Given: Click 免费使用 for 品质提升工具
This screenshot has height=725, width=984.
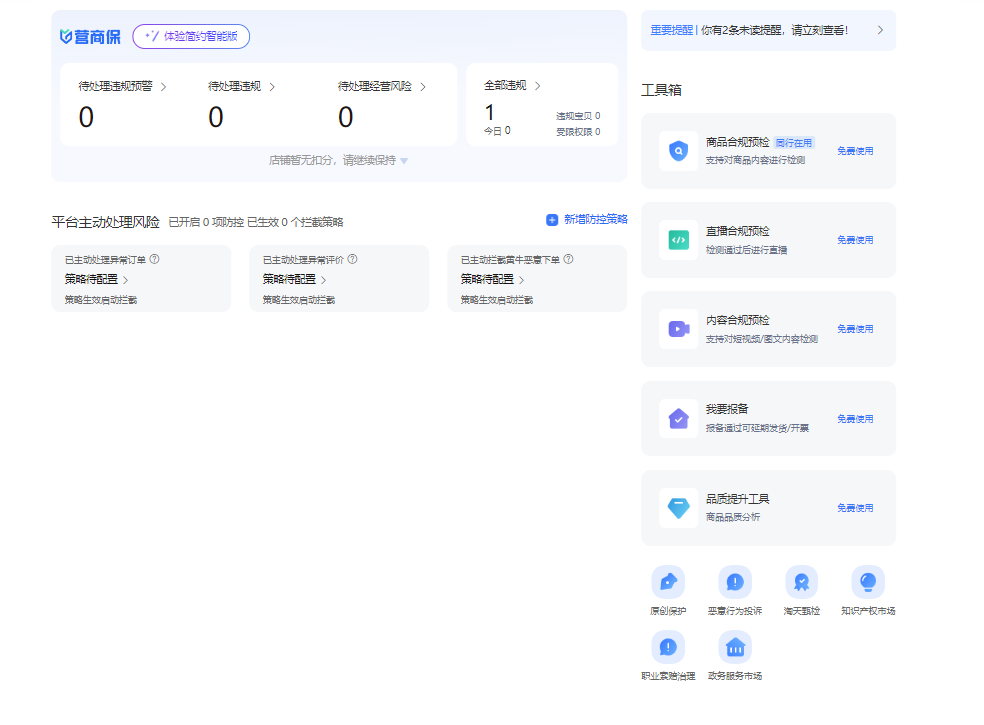Looking at the screenshot, I should tap(855, 508).
